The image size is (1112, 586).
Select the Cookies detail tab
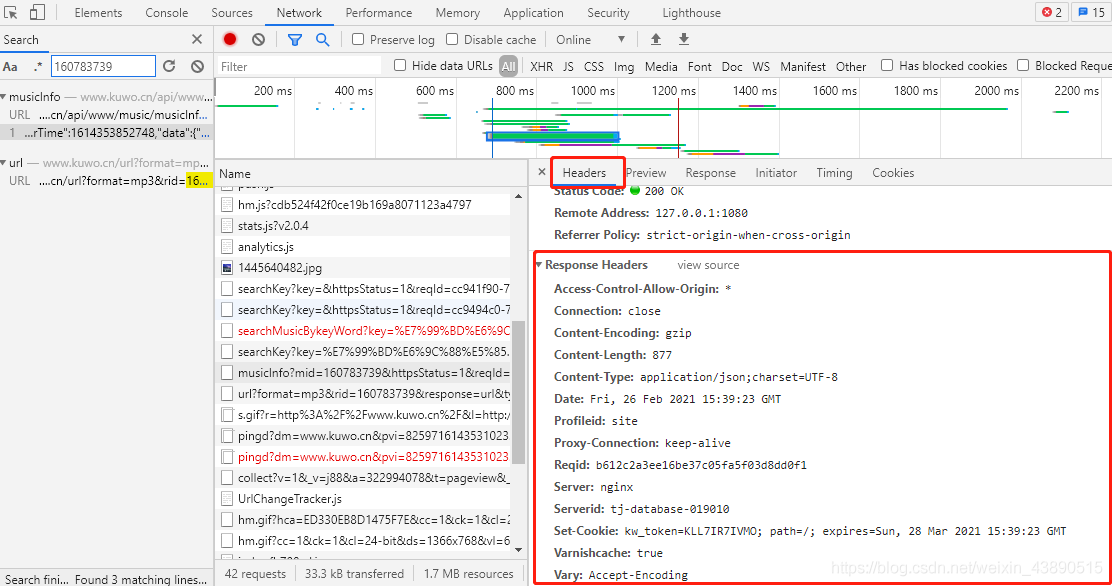(x=893, y=172)
